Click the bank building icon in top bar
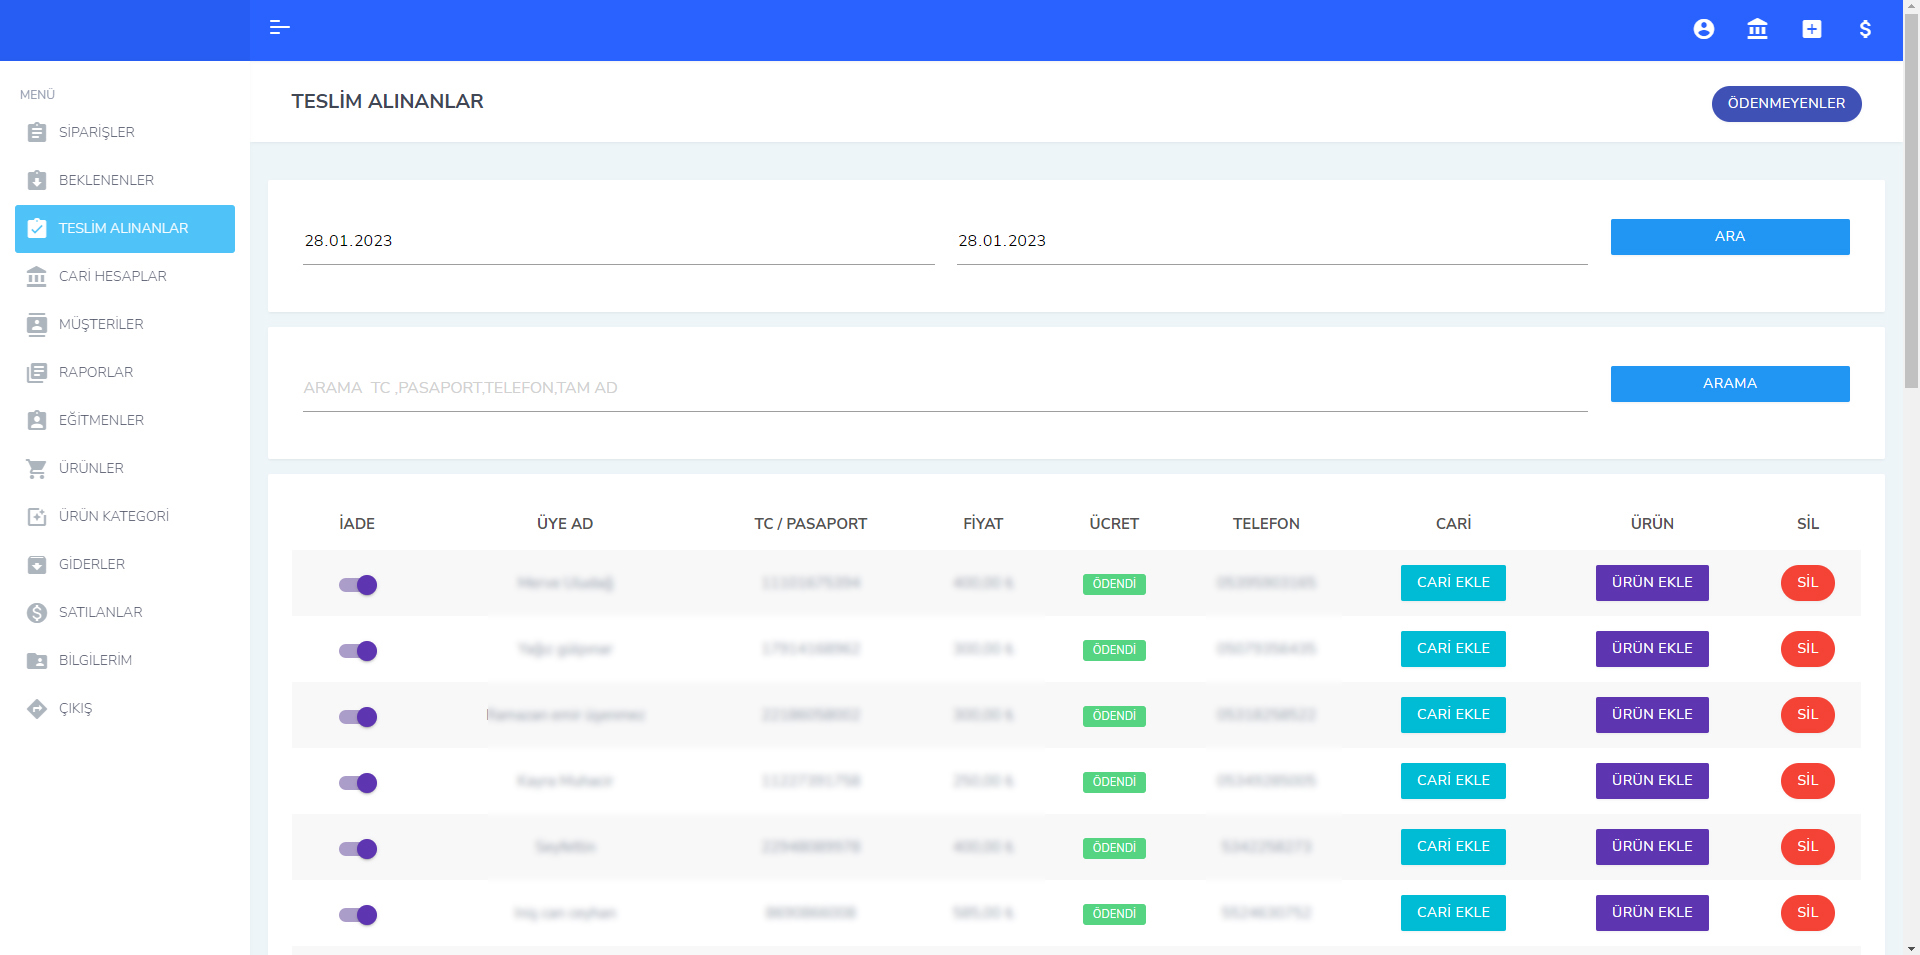 [x=1757, y=29]
